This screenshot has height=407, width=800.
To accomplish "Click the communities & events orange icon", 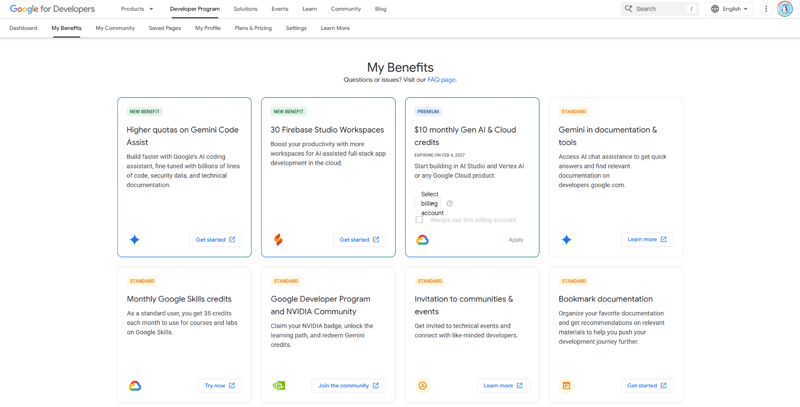I will (422, 386).
